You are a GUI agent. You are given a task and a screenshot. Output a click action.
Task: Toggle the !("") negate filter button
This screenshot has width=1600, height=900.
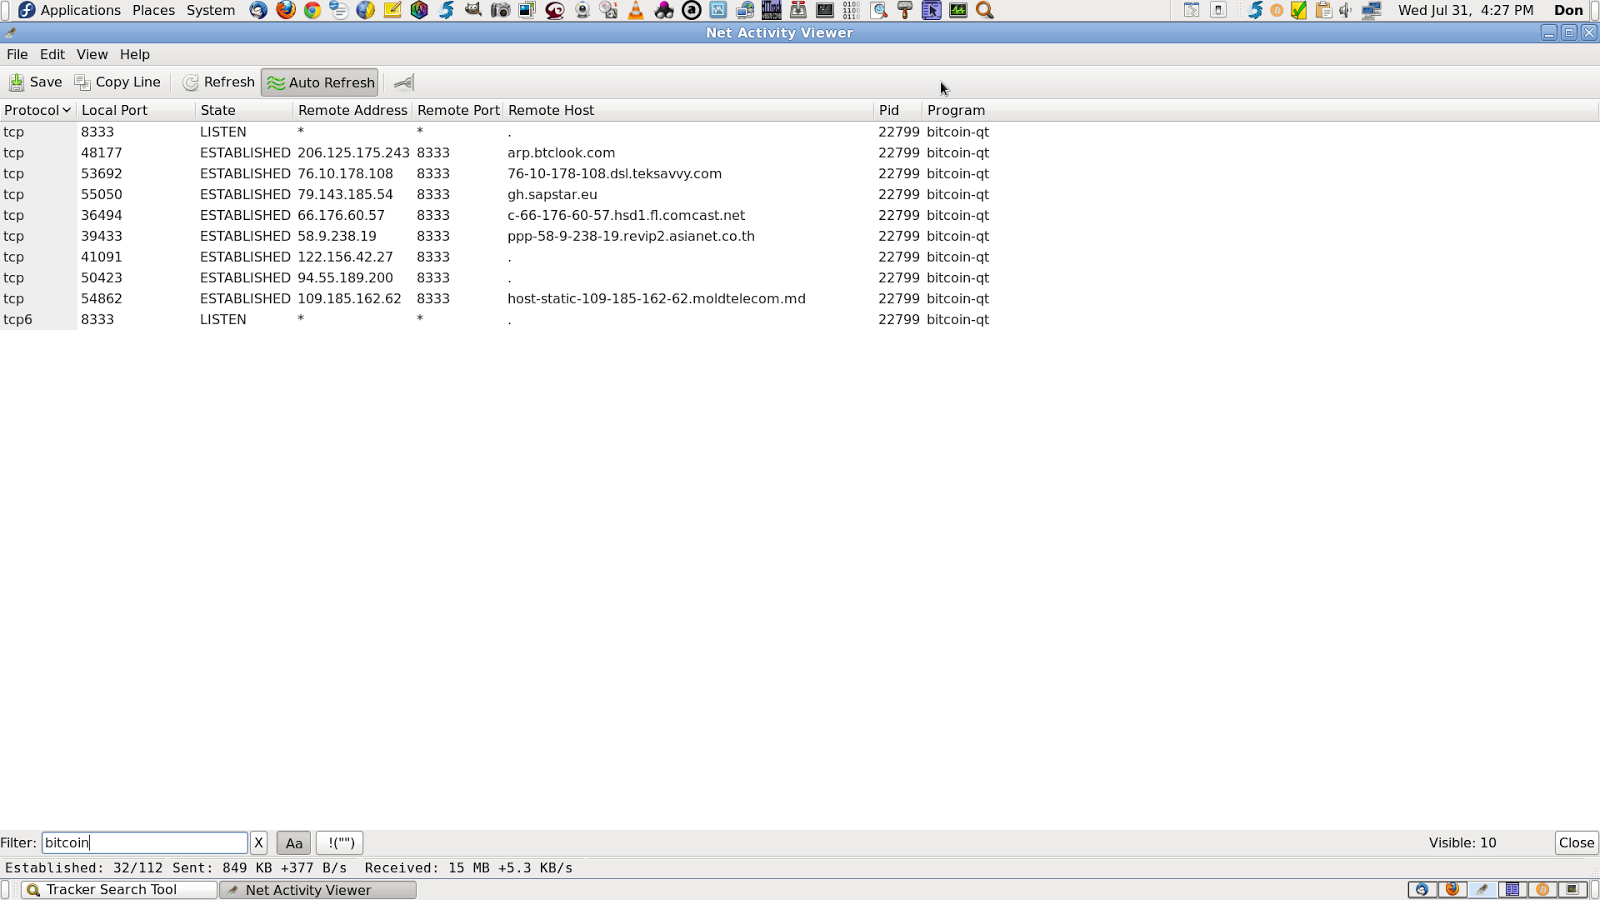click(340, 843)
